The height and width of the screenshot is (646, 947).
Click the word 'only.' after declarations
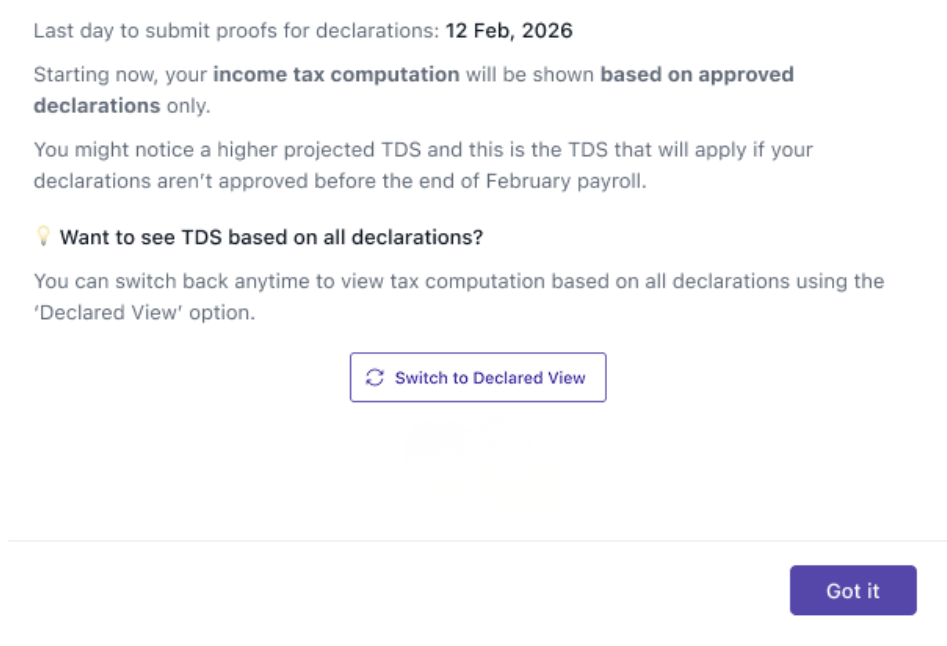point(188,105)
